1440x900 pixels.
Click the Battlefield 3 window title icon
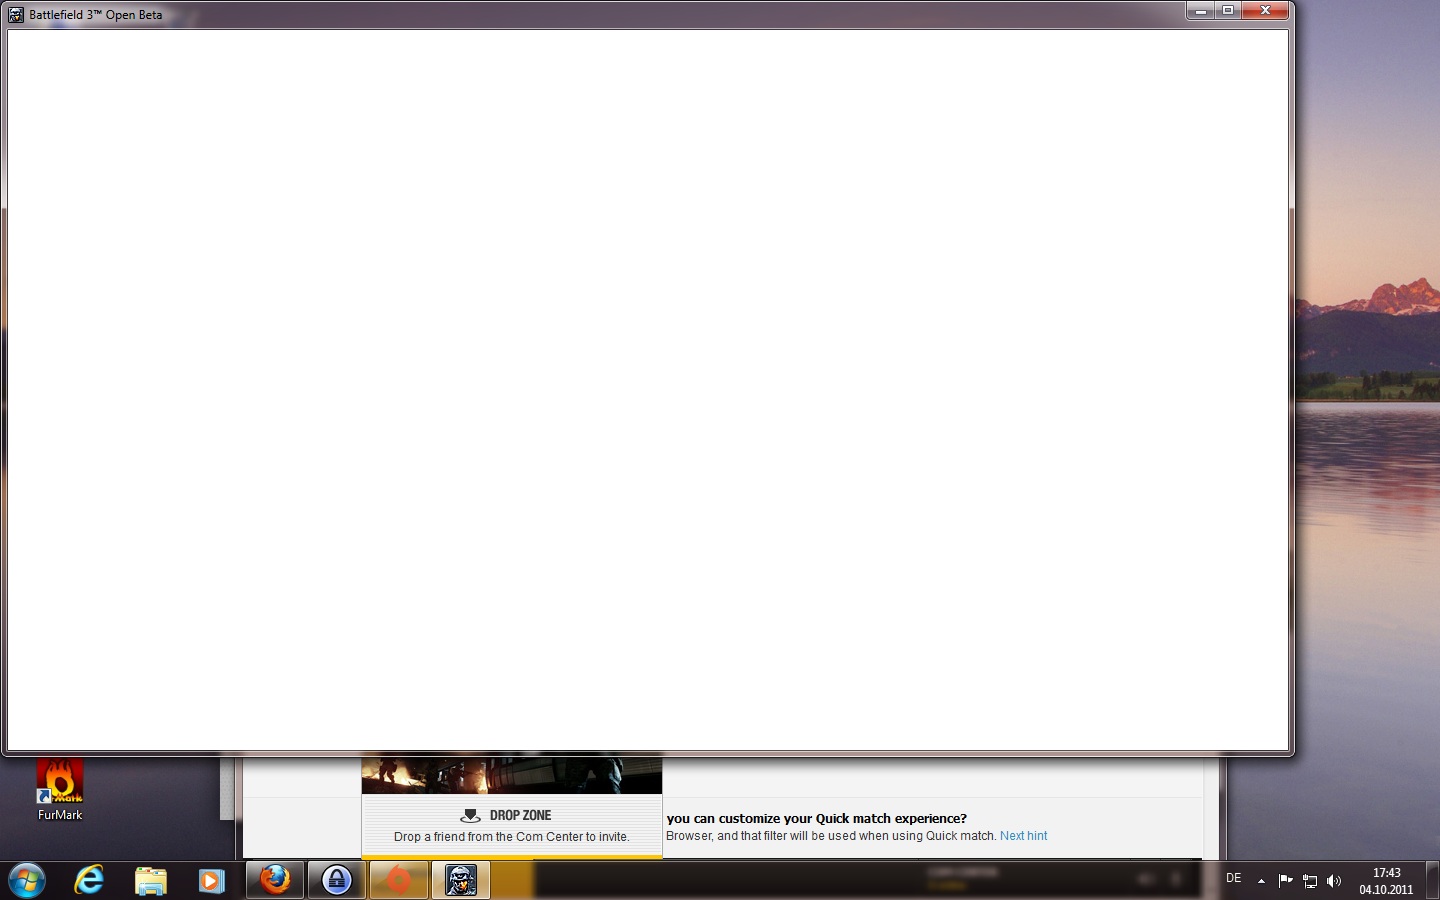click(16, 15)
